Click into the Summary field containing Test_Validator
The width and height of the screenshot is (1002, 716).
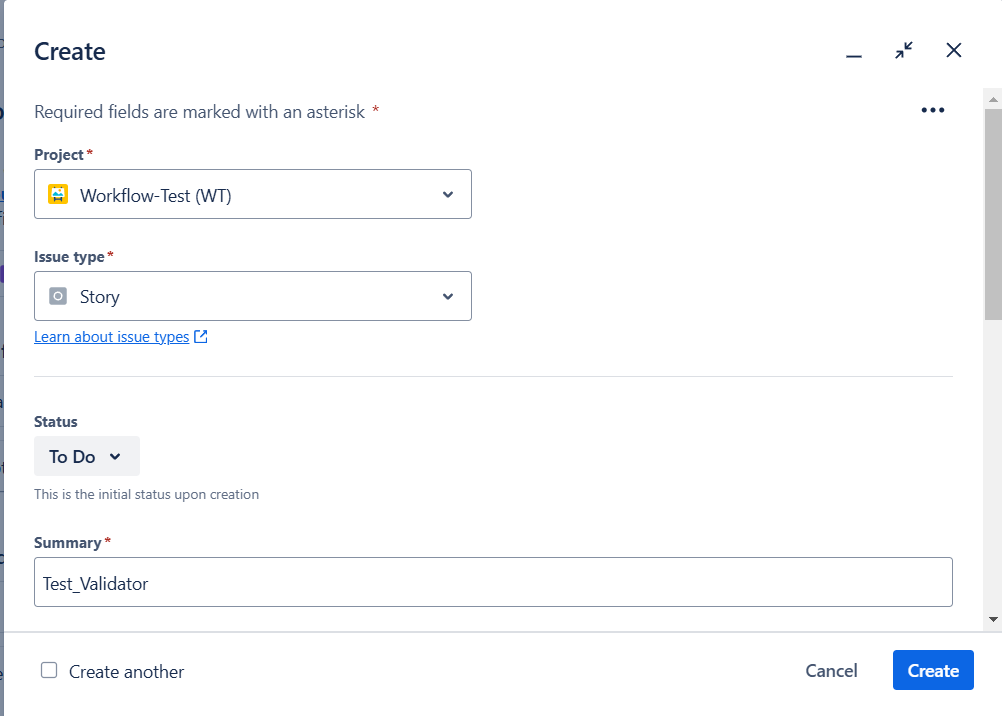click(492, 583)
